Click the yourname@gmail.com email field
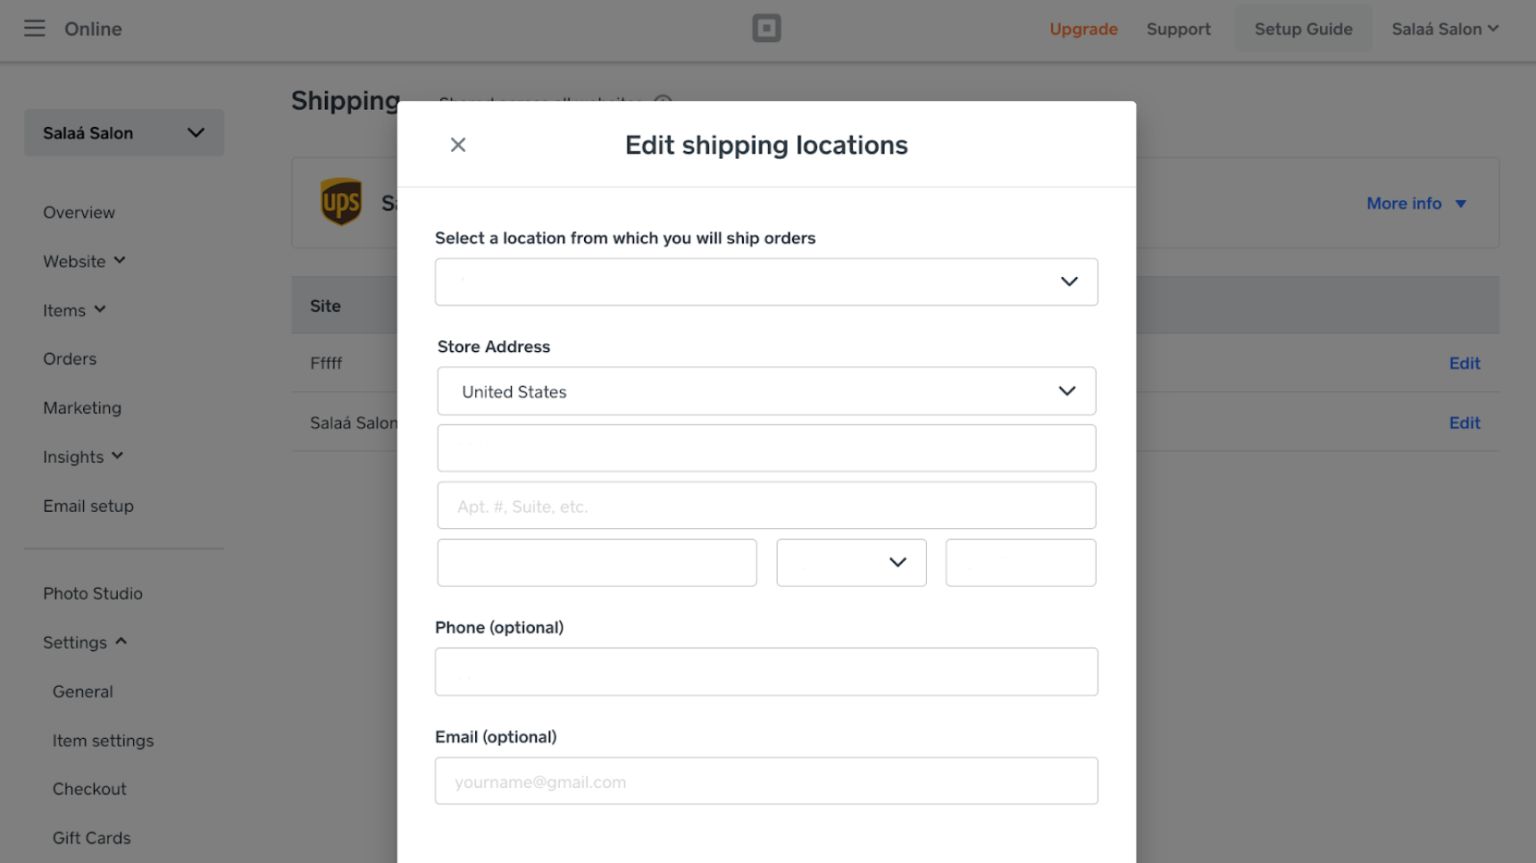This screenshot has height=863, width=1536. (x=766, y=781)
